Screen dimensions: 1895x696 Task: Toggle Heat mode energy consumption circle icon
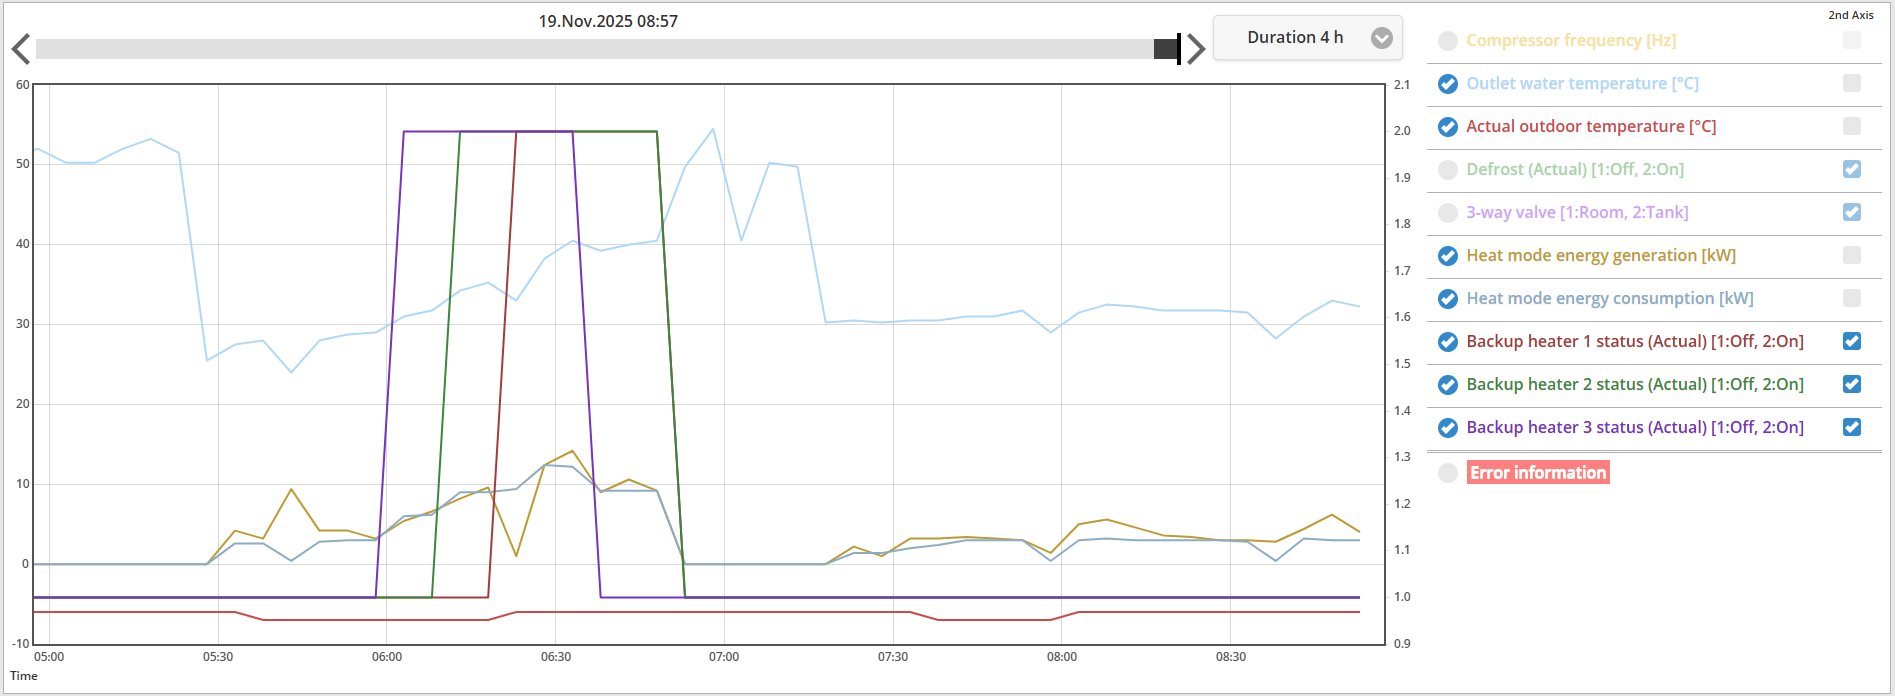pyautogui.click(x=1447, y=299)
